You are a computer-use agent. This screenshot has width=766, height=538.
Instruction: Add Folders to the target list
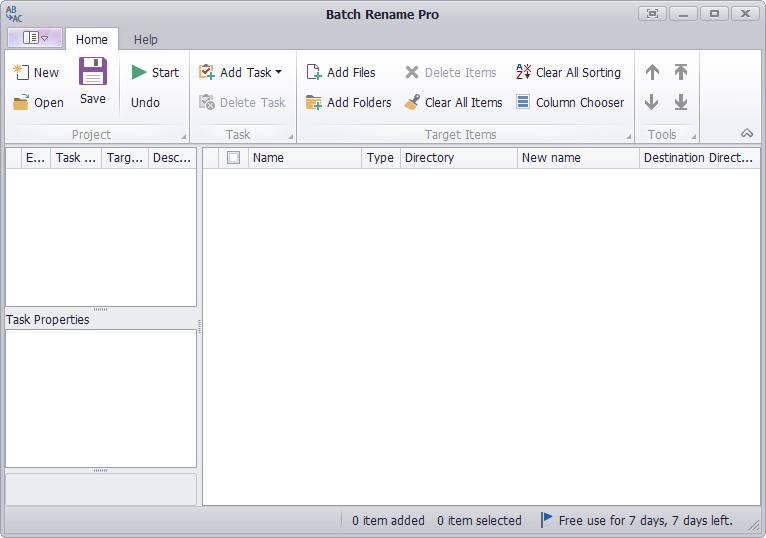[348, 103]
